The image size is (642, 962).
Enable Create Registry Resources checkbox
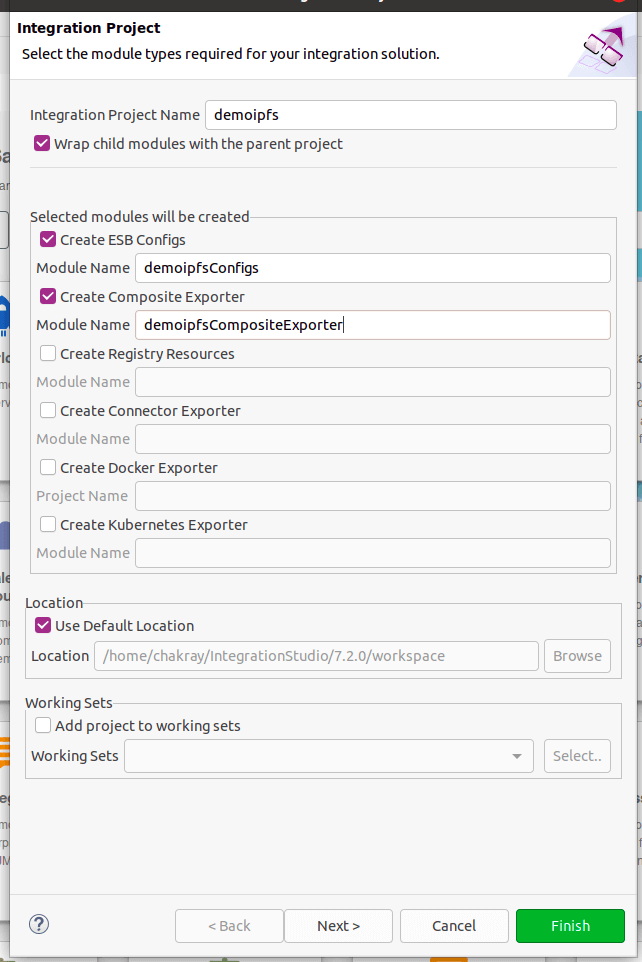(x=48, y=354)
